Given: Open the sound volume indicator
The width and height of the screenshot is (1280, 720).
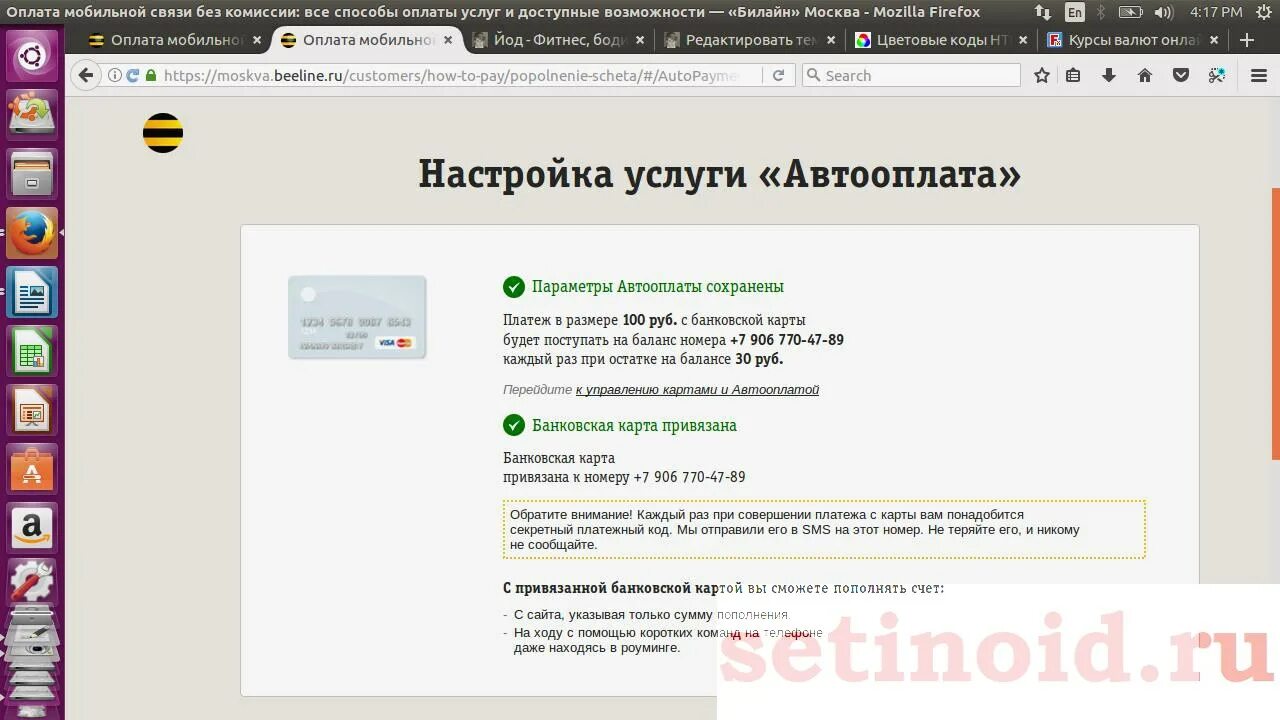Looking at the screenshot, I should pyautogui.click(x=1164, y=12).
